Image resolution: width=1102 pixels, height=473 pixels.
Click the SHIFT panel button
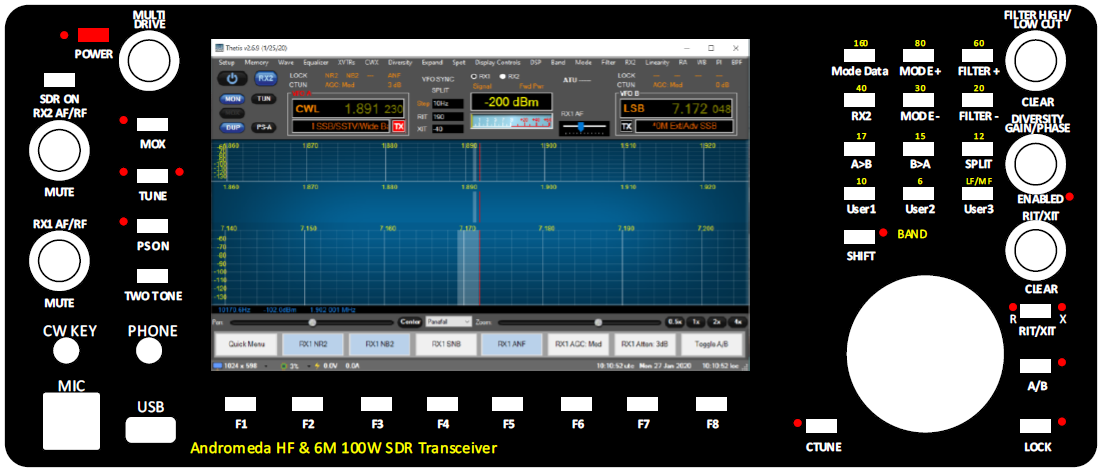pos(859,237)
